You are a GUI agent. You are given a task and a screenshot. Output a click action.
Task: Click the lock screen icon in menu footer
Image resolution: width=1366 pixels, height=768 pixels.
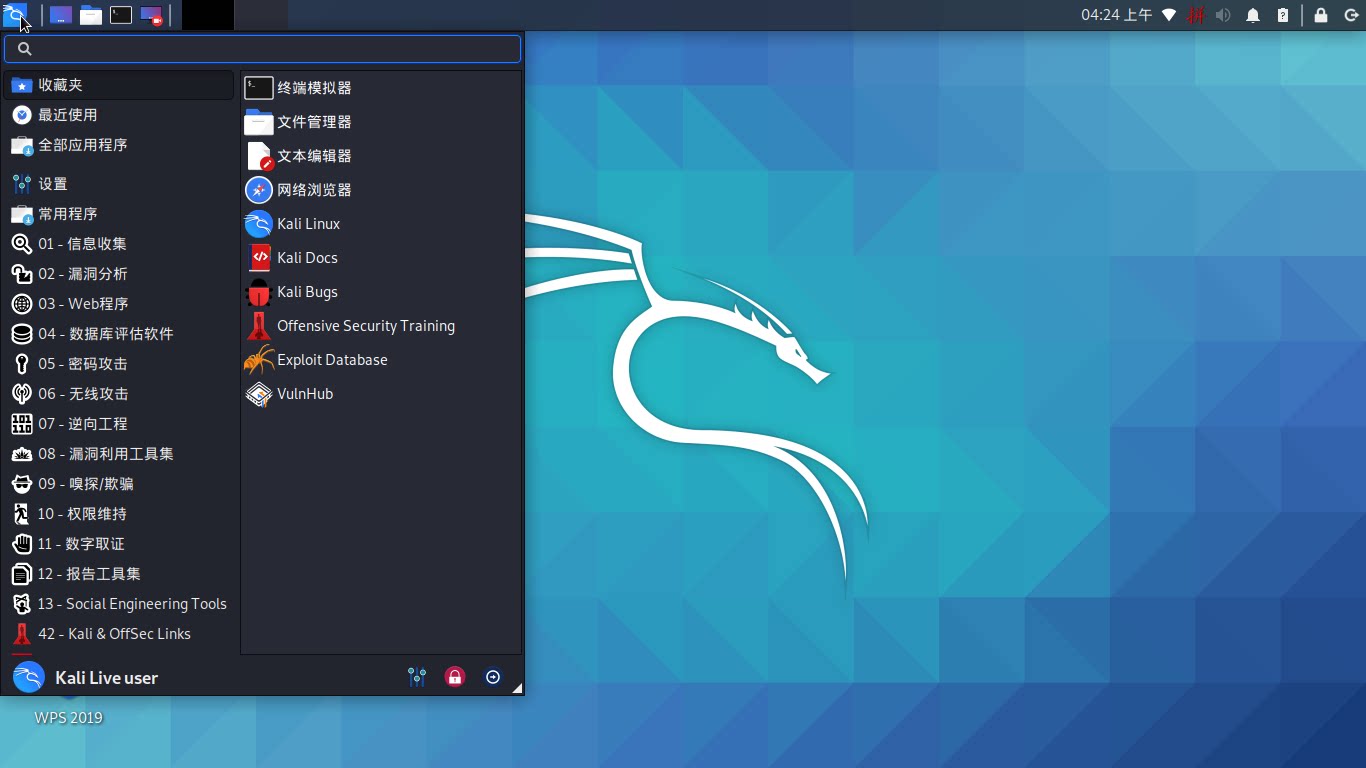tap(455, 677)
